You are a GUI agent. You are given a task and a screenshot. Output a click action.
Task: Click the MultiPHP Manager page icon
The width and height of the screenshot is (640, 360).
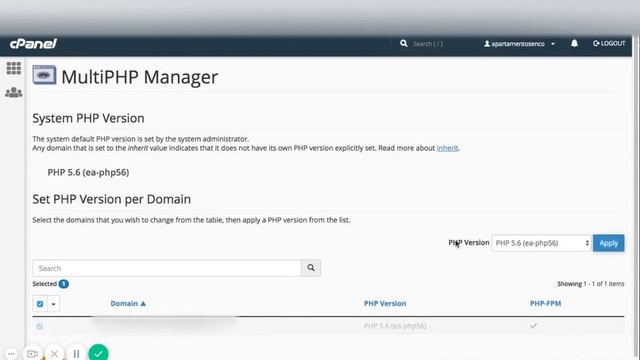[x=44, y=75]
